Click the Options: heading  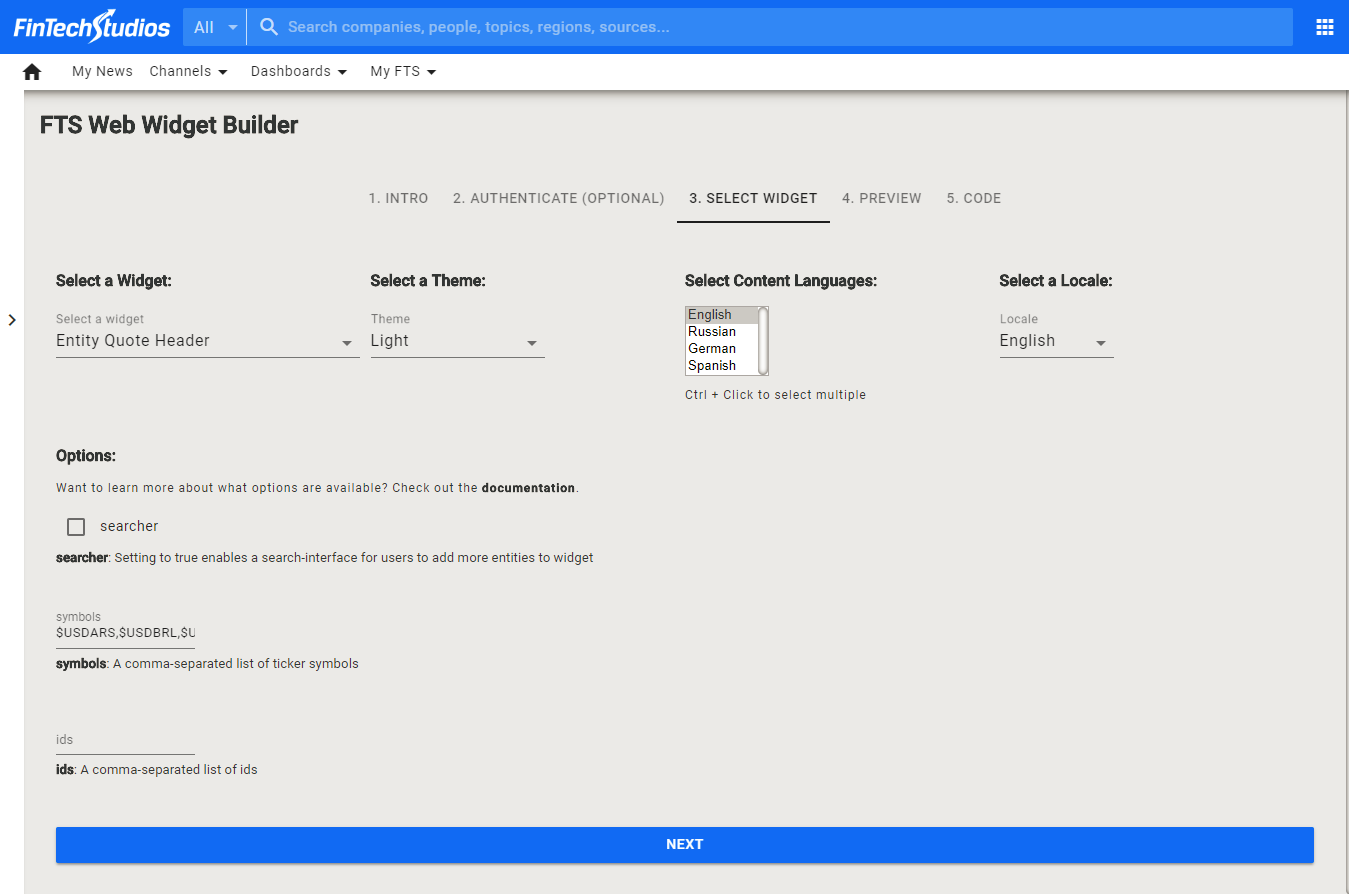pyautogui.click(x=86, y=456)
